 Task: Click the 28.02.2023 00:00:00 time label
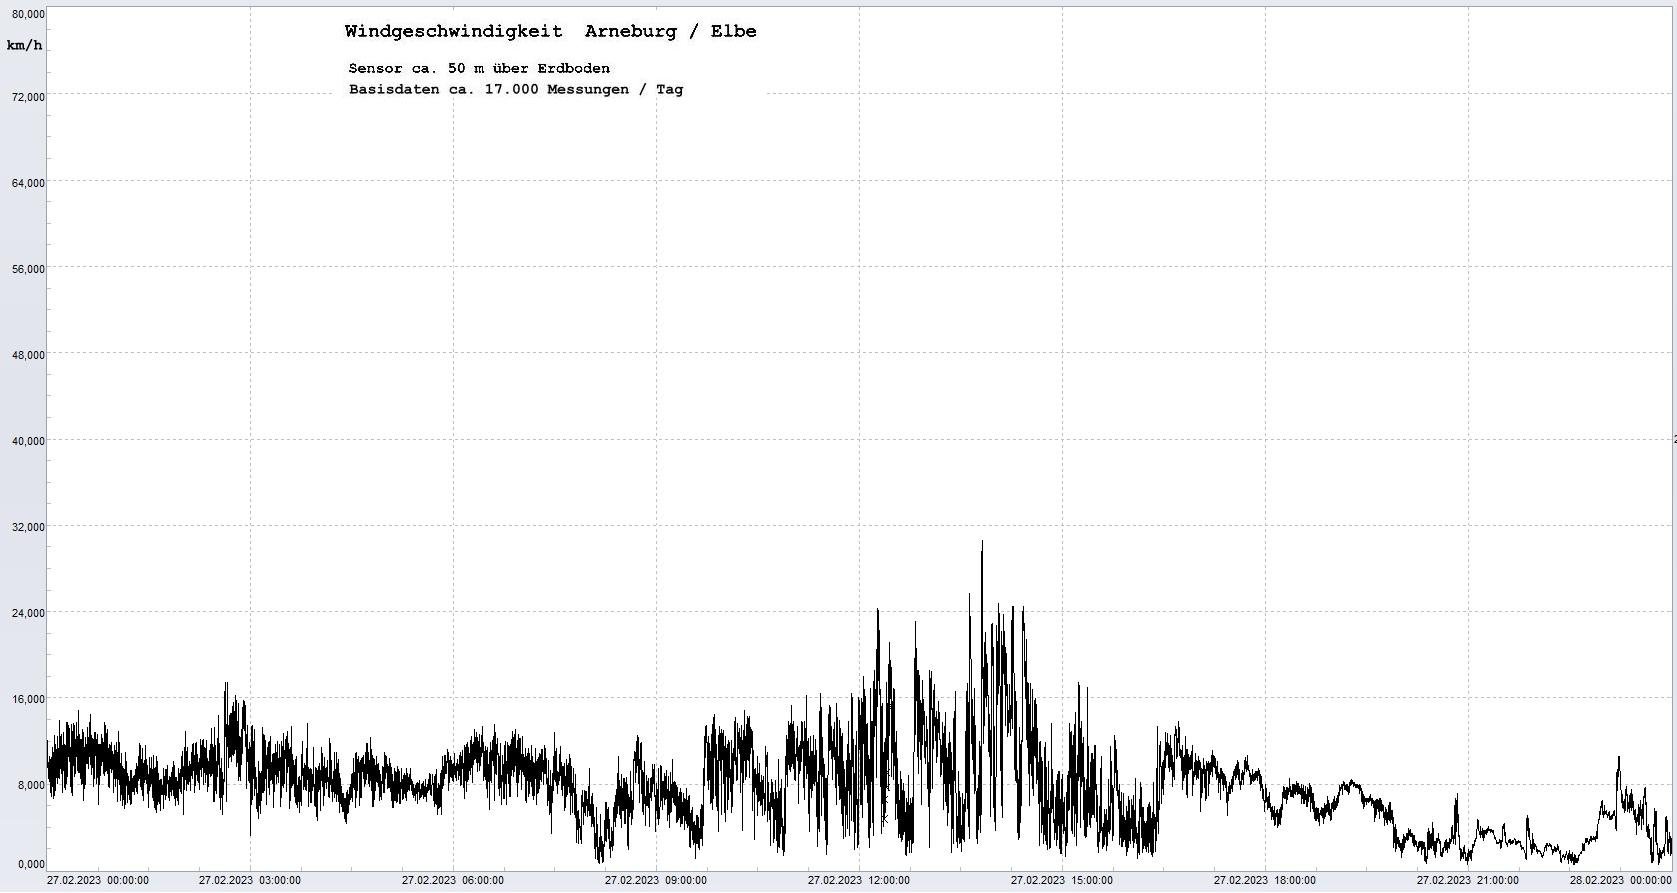click(1620, 881)
